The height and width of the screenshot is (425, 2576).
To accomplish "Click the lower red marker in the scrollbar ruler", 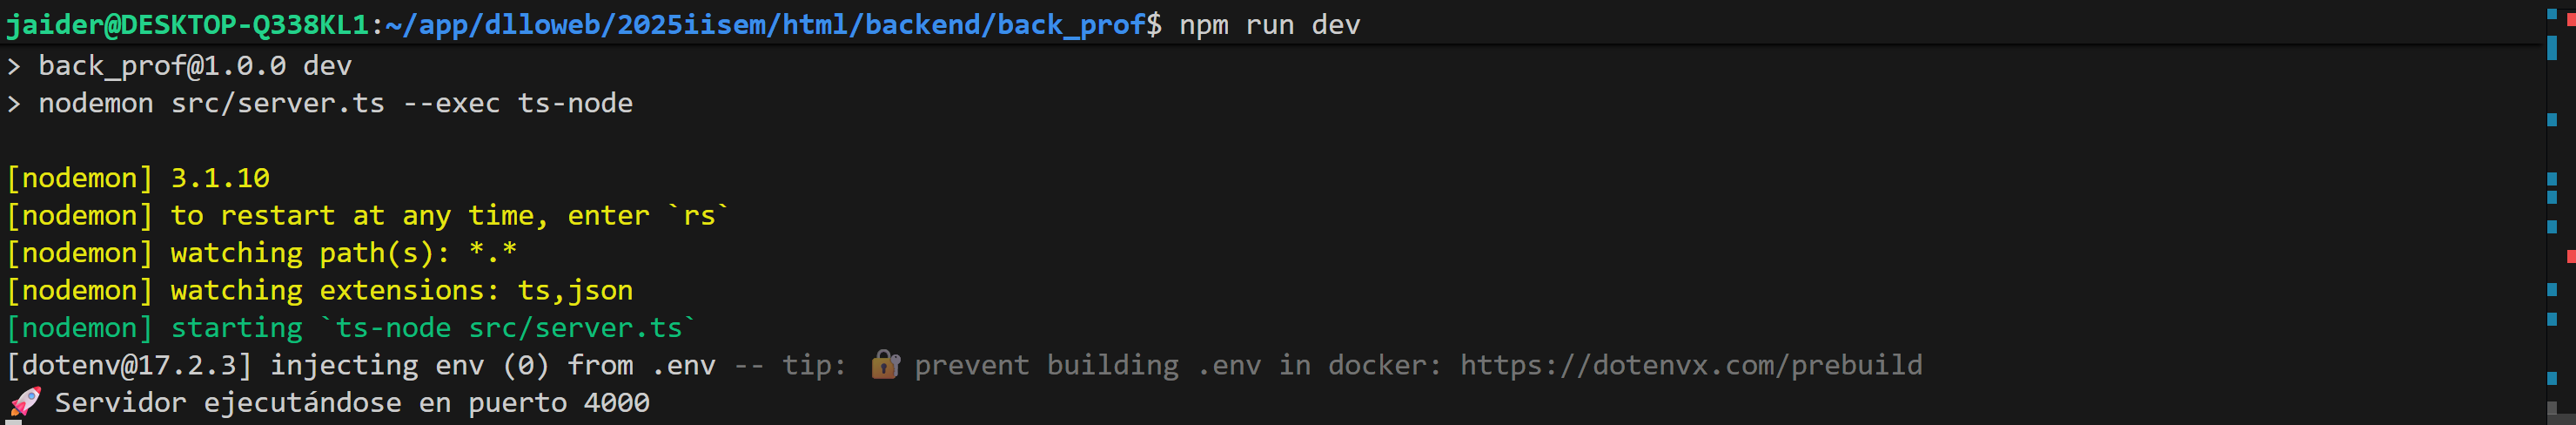I will (x=2571, y=257).
